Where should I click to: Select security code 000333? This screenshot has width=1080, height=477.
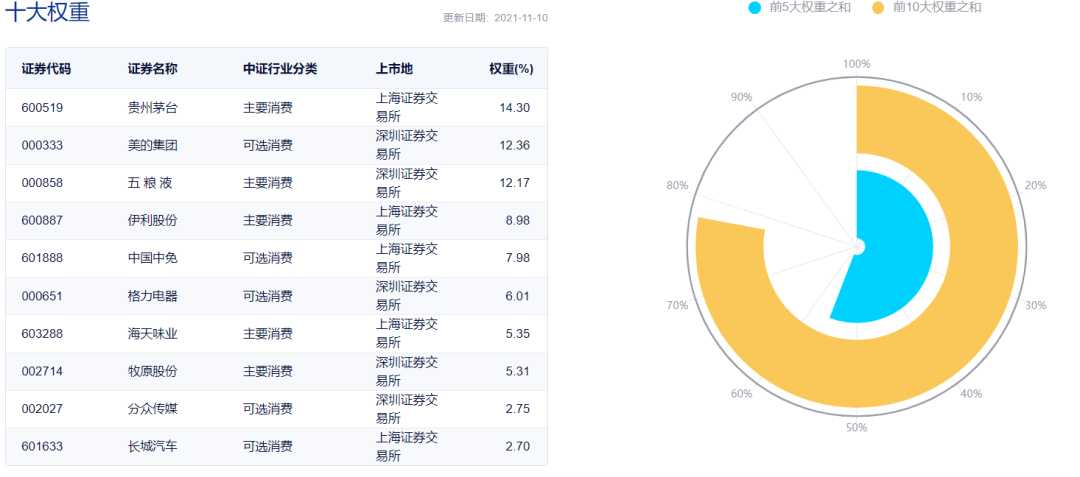click(43, 145)
